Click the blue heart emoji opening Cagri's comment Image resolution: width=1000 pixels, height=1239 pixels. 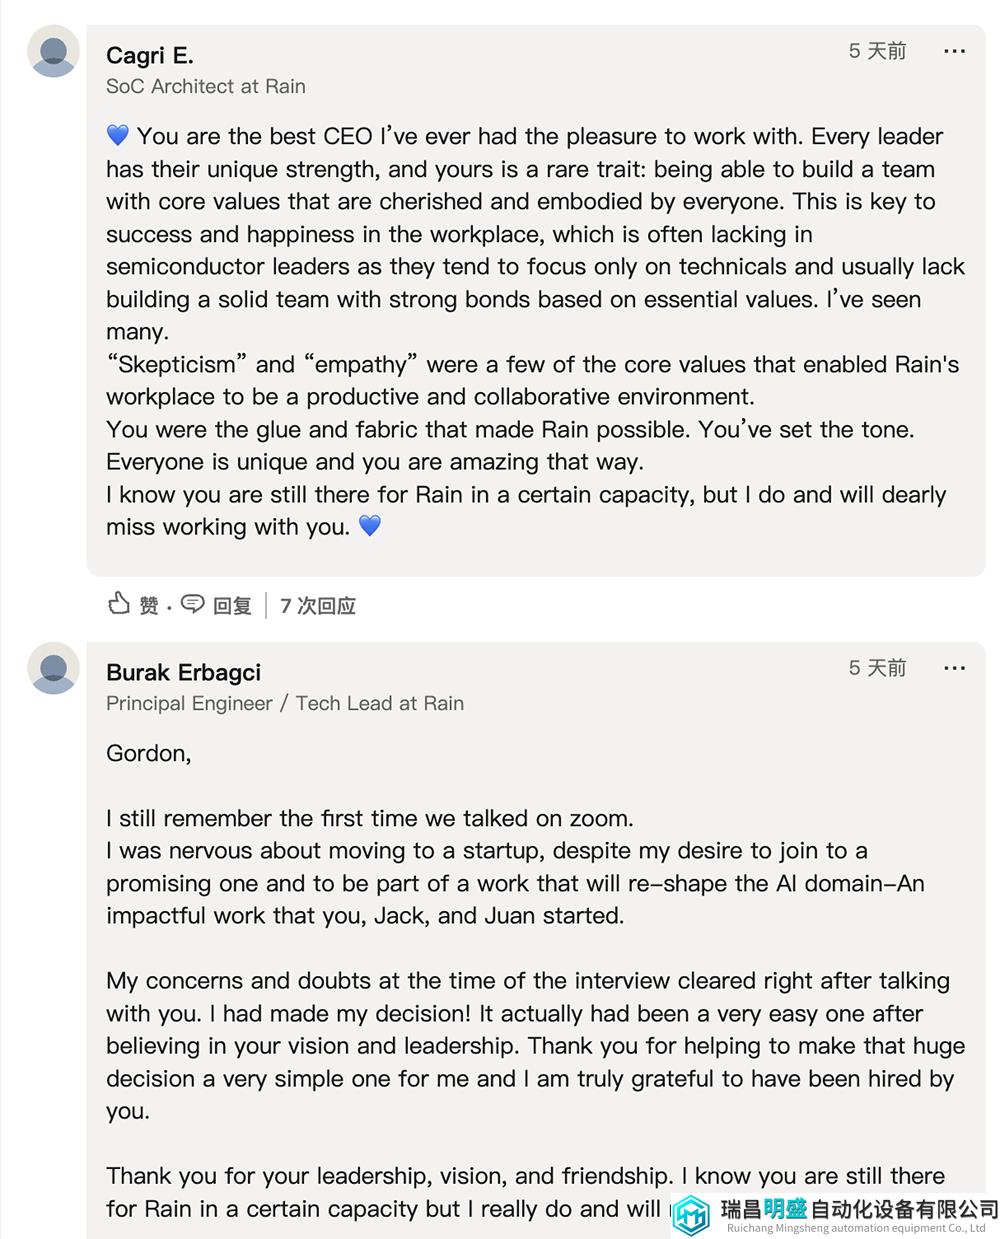[118, 135]
